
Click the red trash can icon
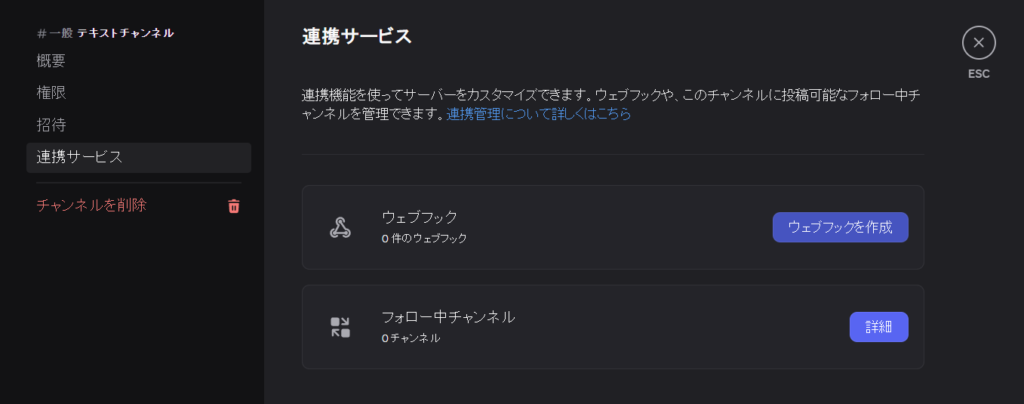click(234, 206)
